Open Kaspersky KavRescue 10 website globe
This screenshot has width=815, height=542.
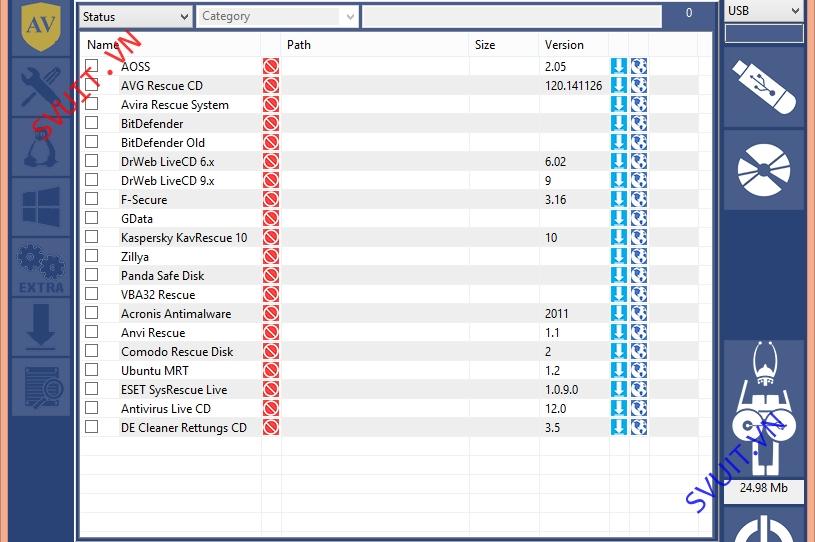click(x=639, y=237)
